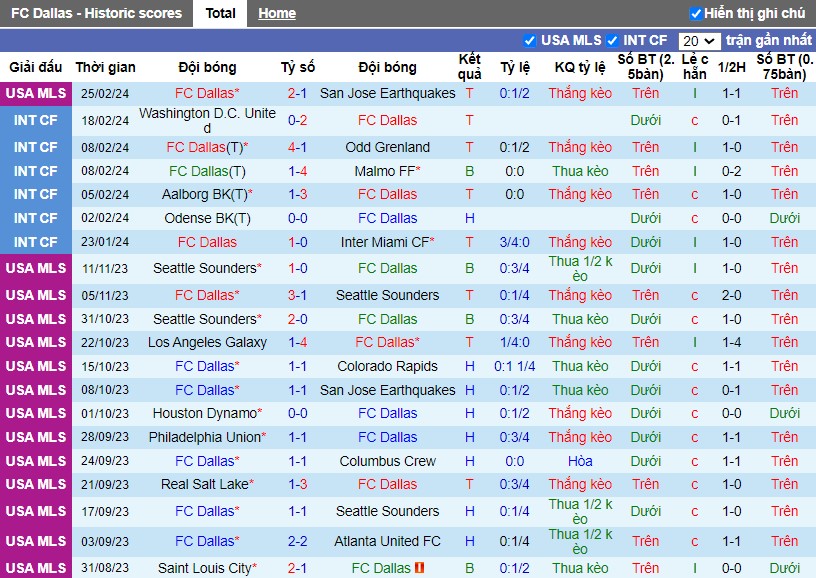Screen dimensions: 816x578
Task: Click the 3-1 score on 05/11/23
Action: point(298,296)
